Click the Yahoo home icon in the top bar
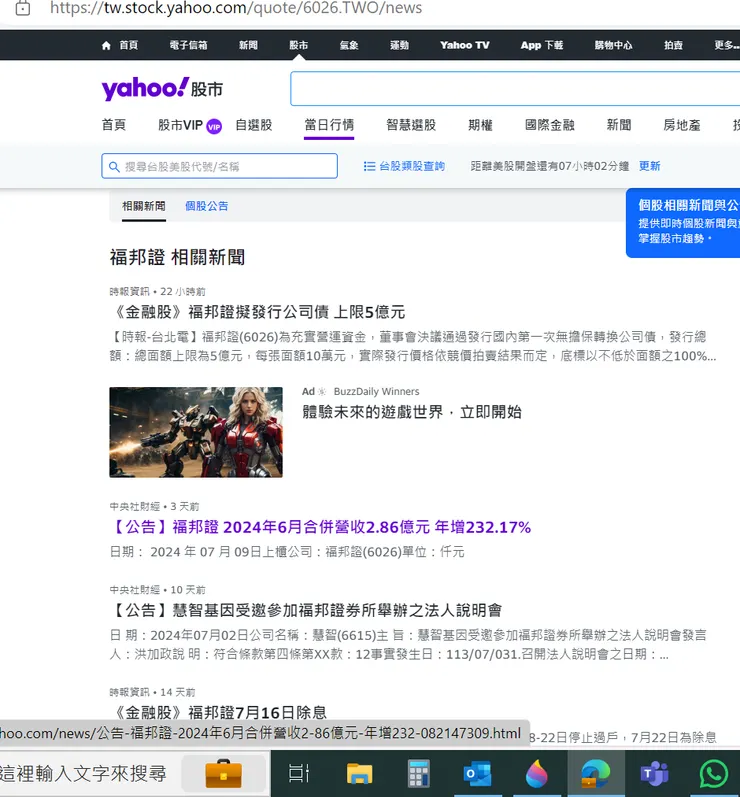740x797 pixels. pos(106,46)
